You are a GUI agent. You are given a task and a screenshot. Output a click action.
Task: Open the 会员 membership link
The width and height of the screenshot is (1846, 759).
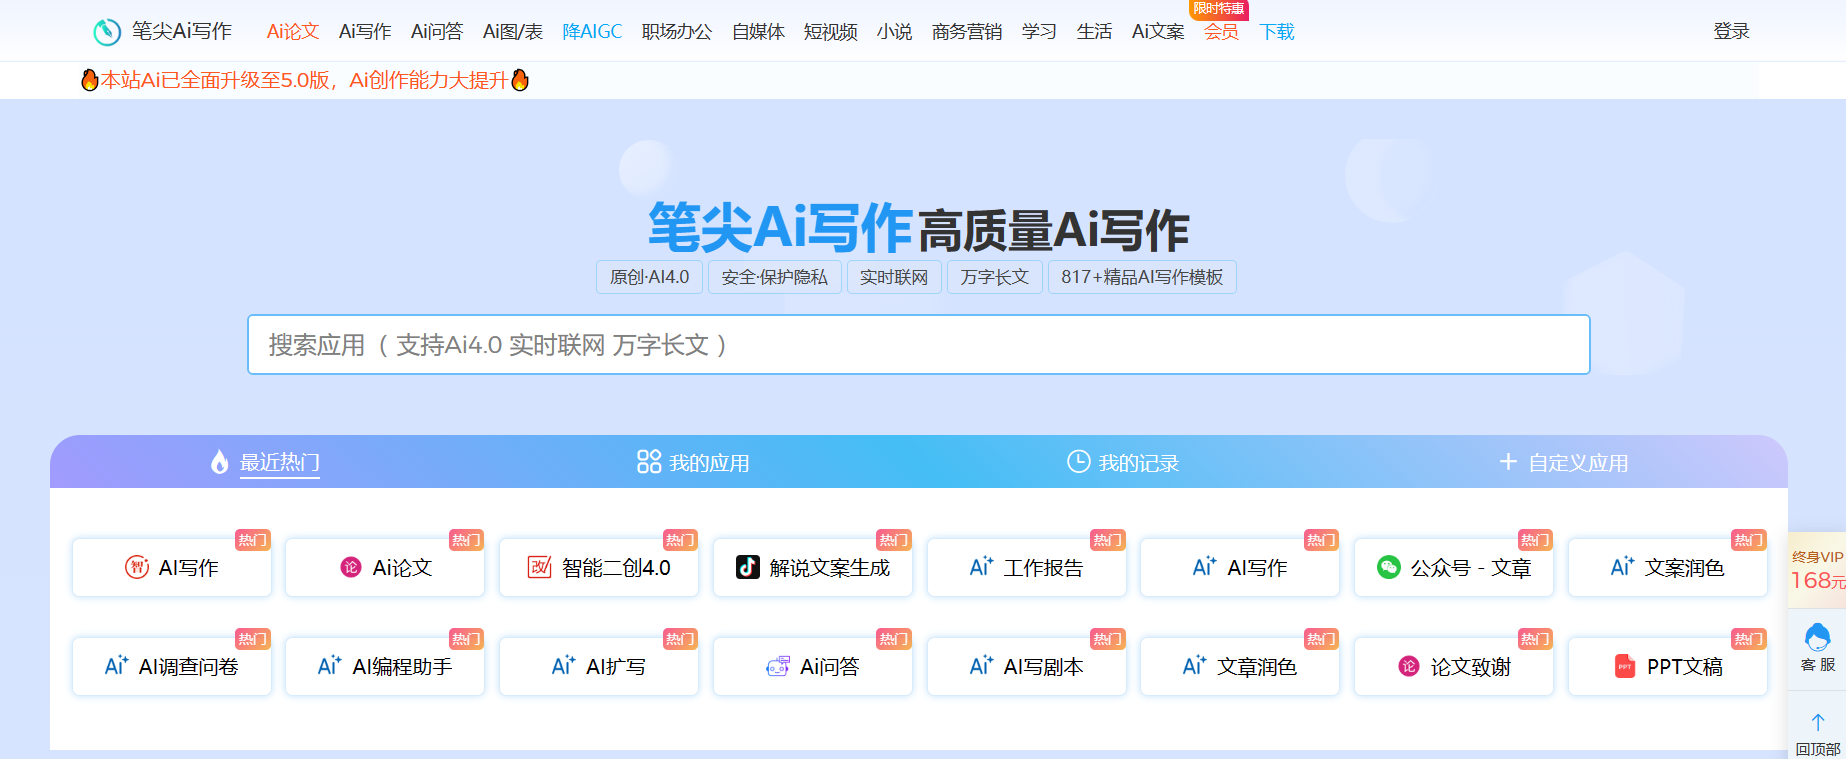pos(1221,32)
